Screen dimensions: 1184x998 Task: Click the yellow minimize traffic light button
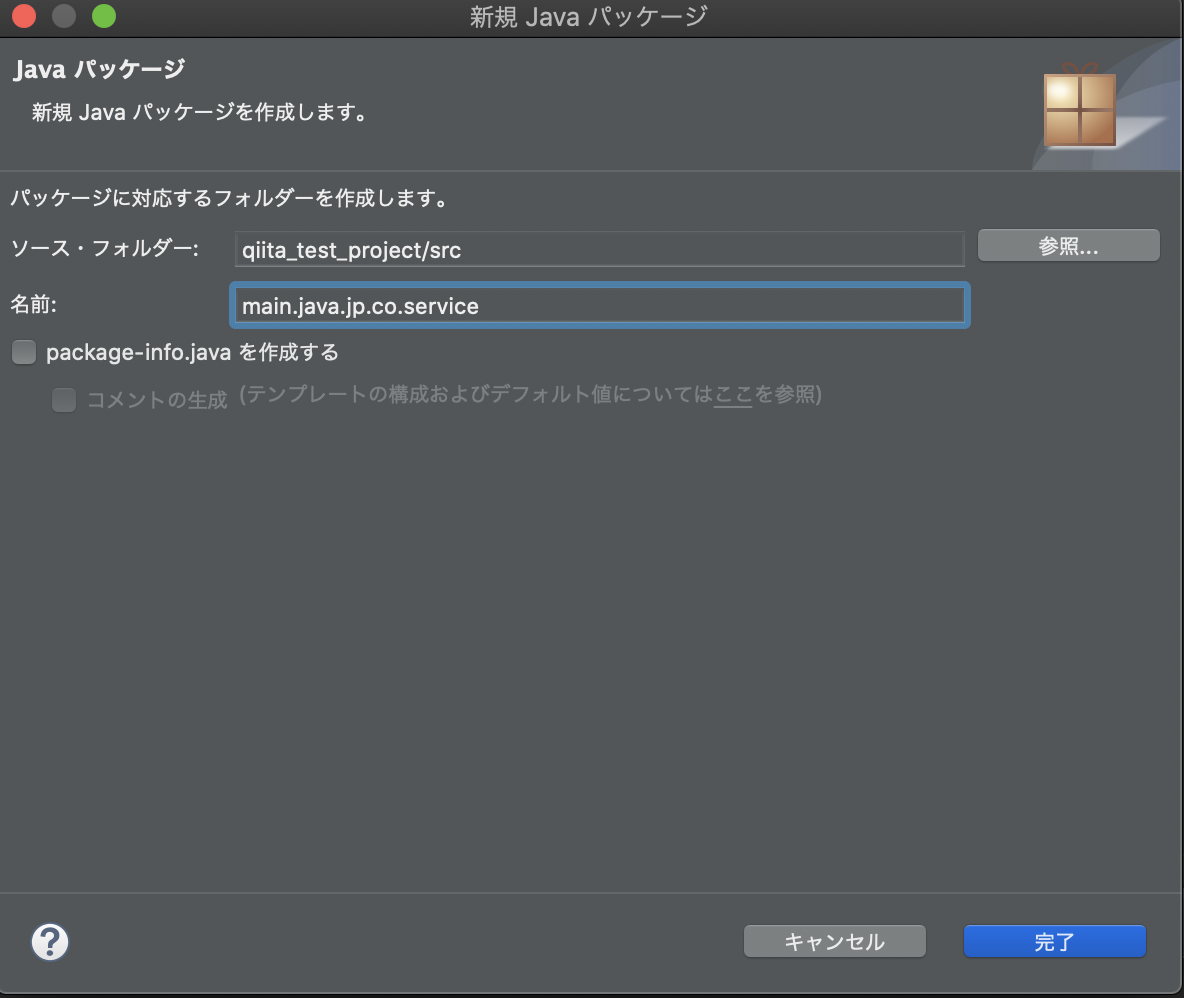point(62,16)
